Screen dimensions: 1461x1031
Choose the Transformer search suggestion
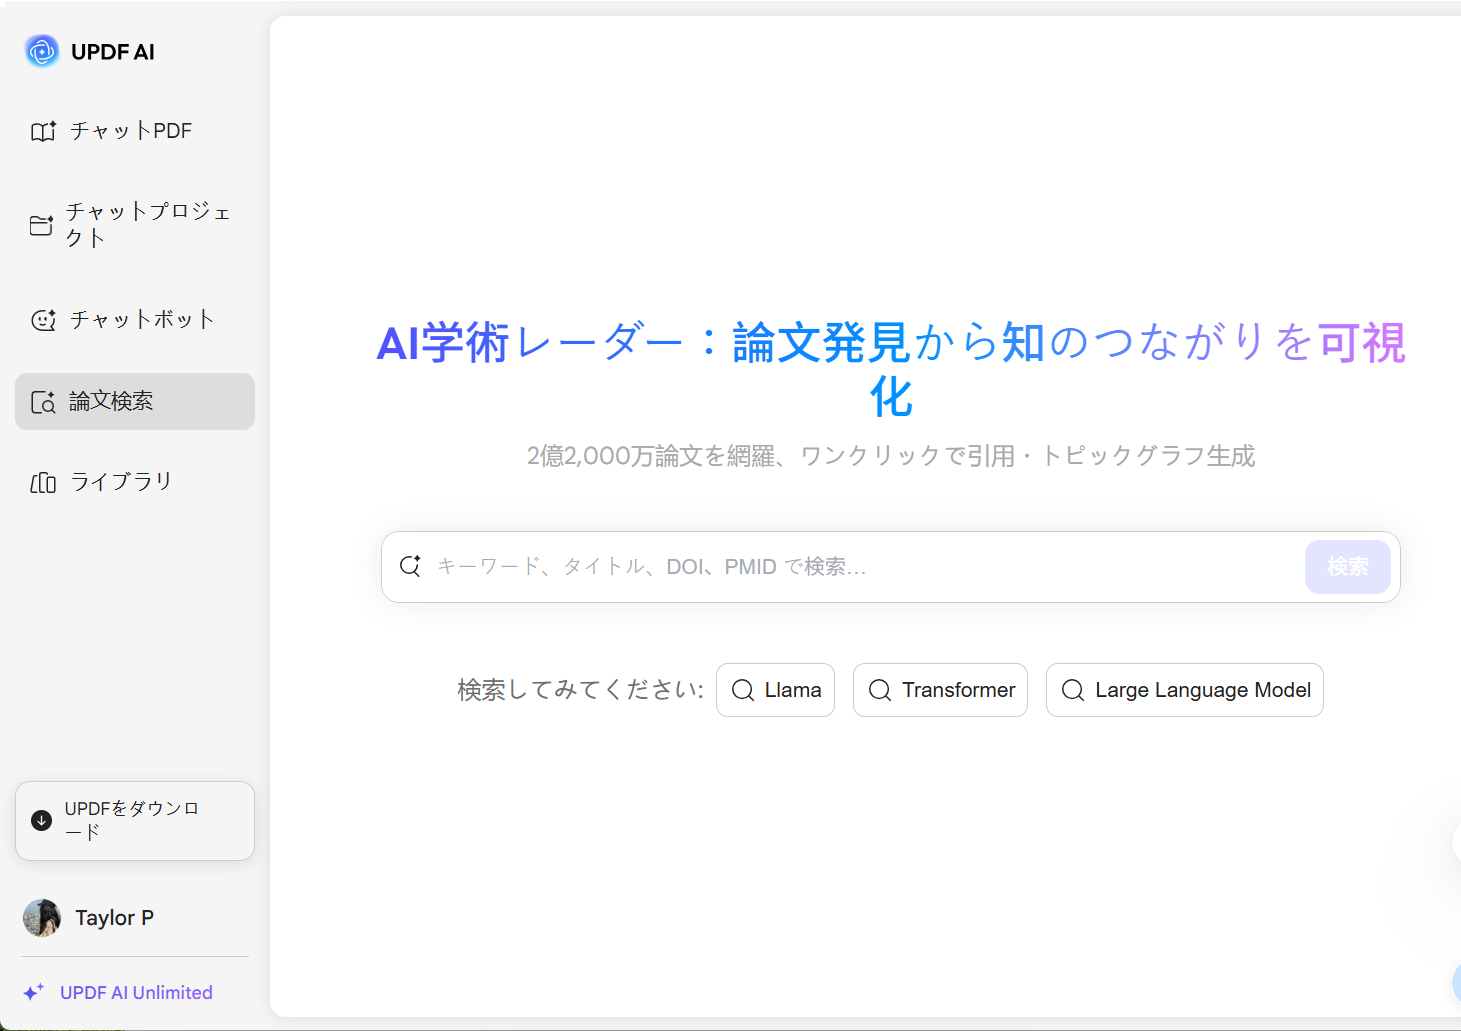point(940,690)
